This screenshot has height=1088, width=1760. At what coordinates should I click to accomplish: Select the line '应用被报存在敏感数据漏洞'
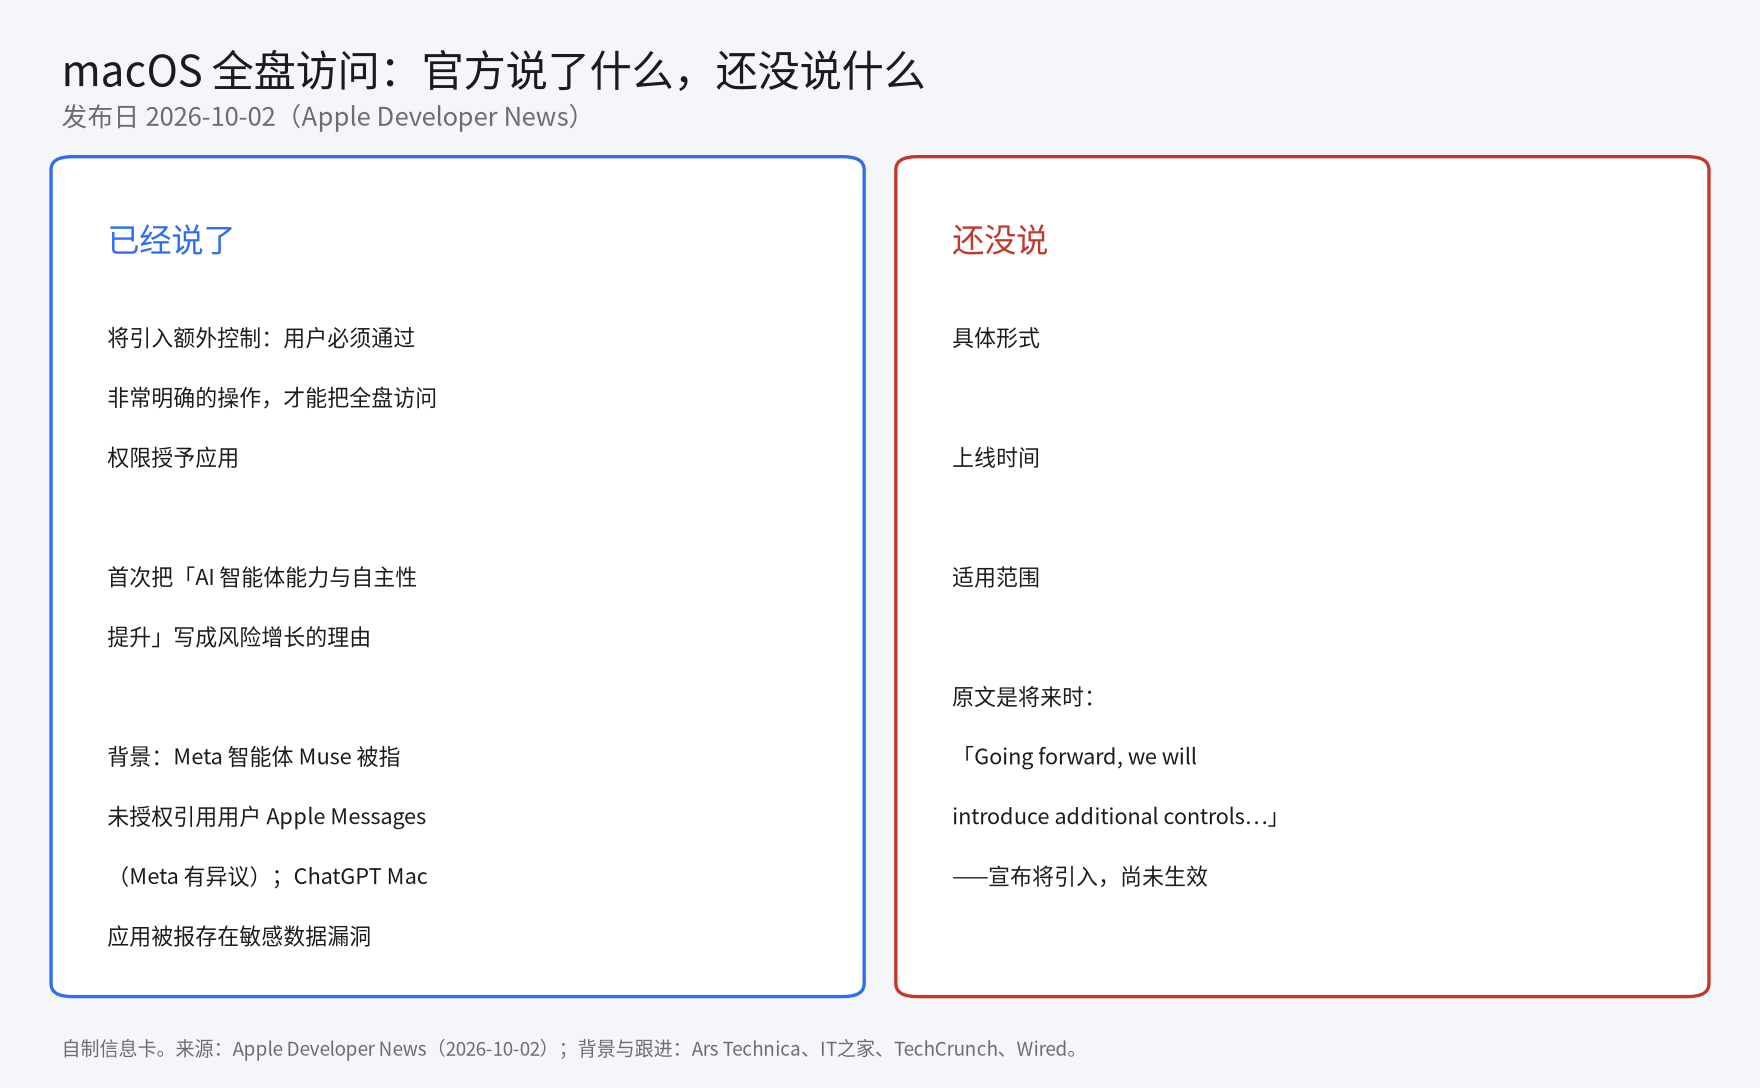[x=239, y=936]
